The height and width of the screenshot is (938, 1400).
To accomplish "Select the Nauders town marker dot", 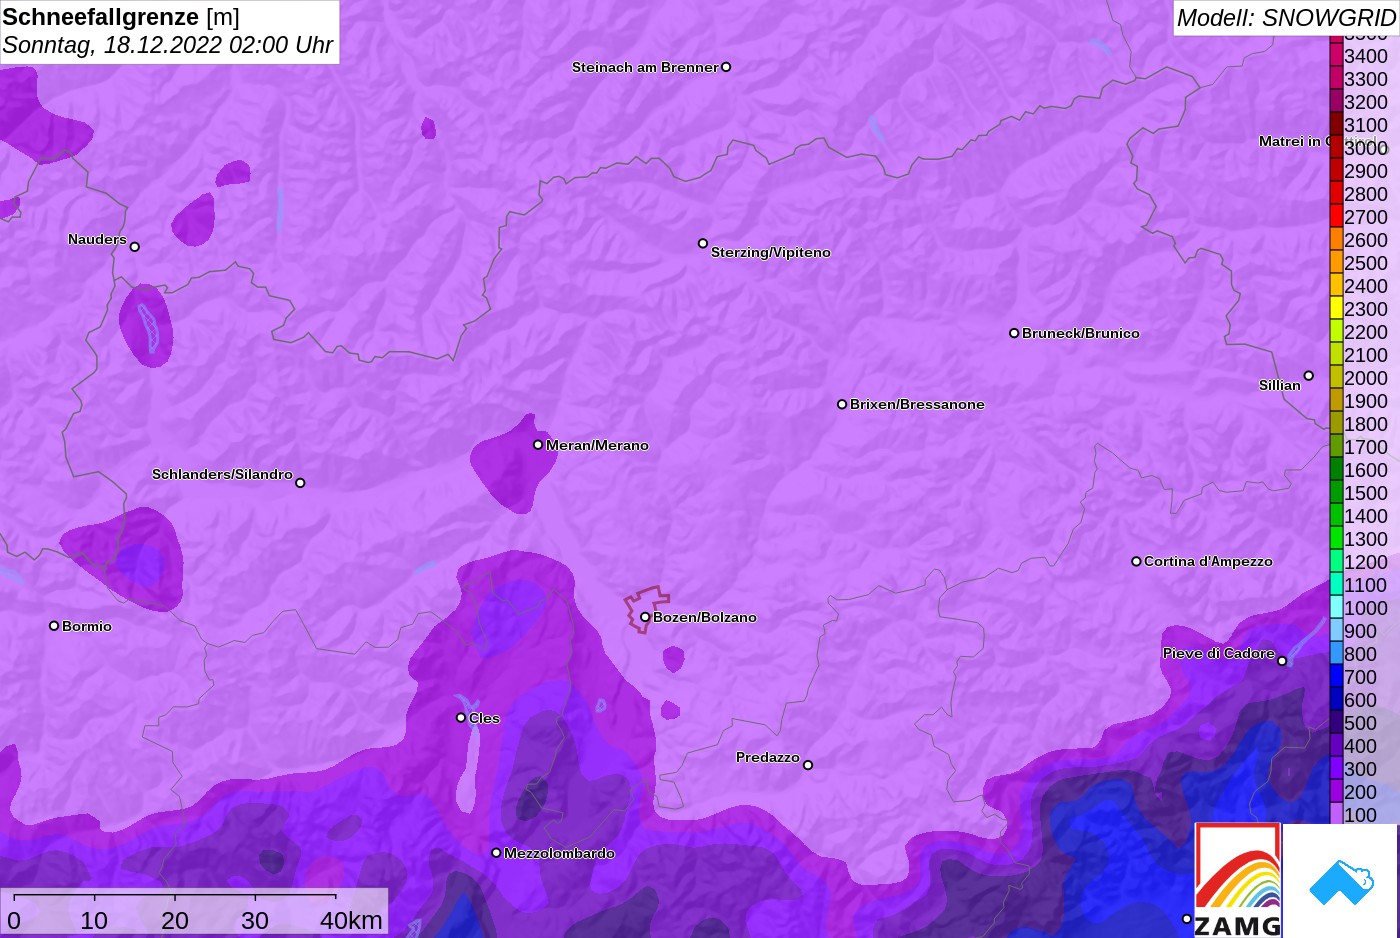I will point(135,246).
